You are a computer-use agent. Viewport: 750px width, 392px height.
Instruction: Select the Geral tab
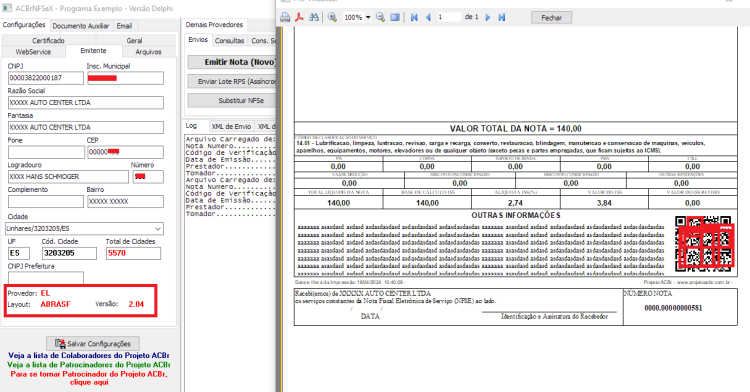point(134,41)
